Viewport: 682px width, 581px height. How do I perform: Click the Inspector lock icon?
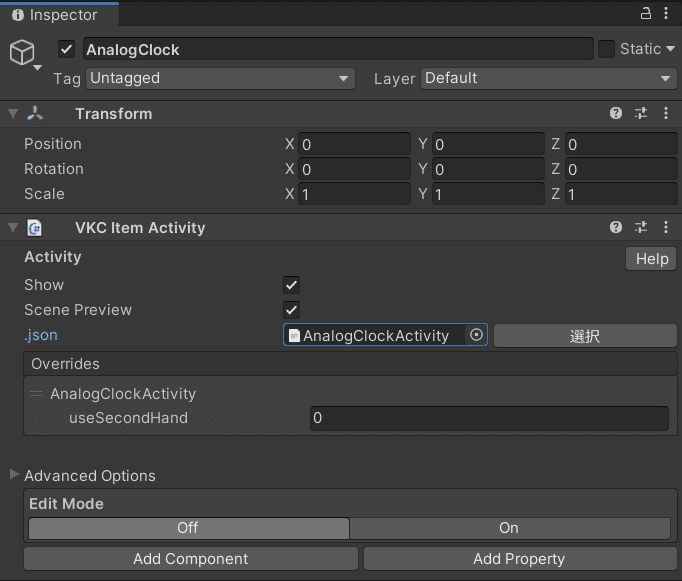pos(646,14)
